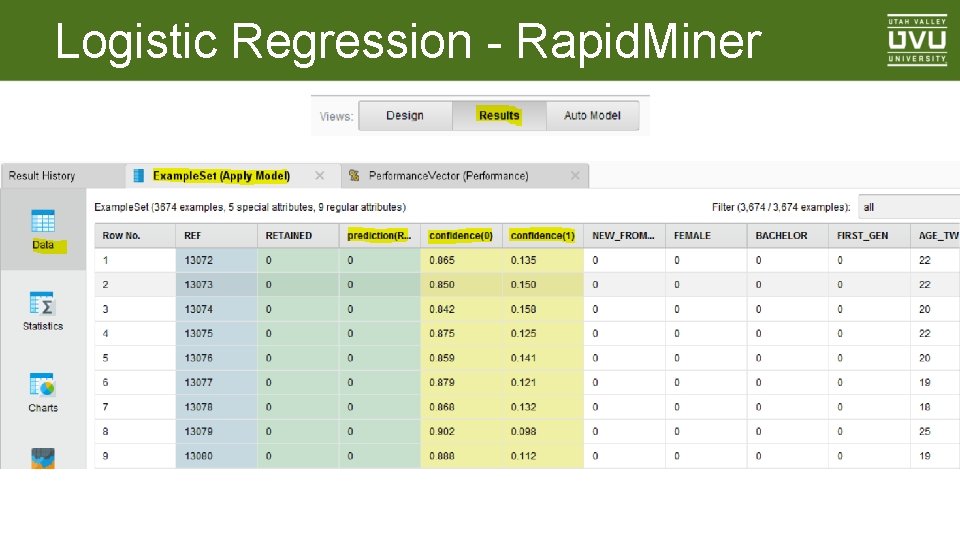Switch to the Results view

point(499,116)
